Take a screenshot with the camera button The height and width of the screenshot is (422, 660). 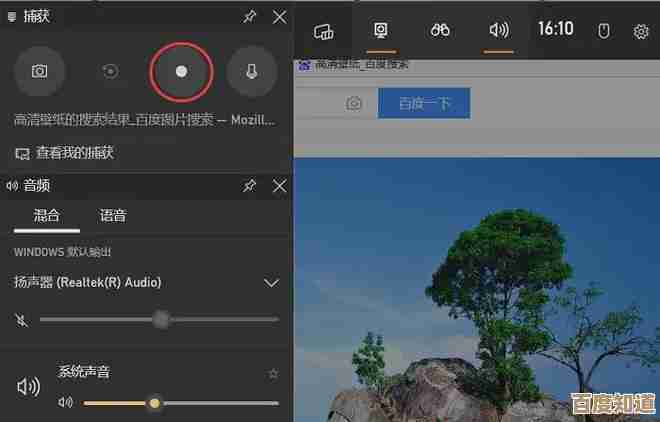coord(40,71)
